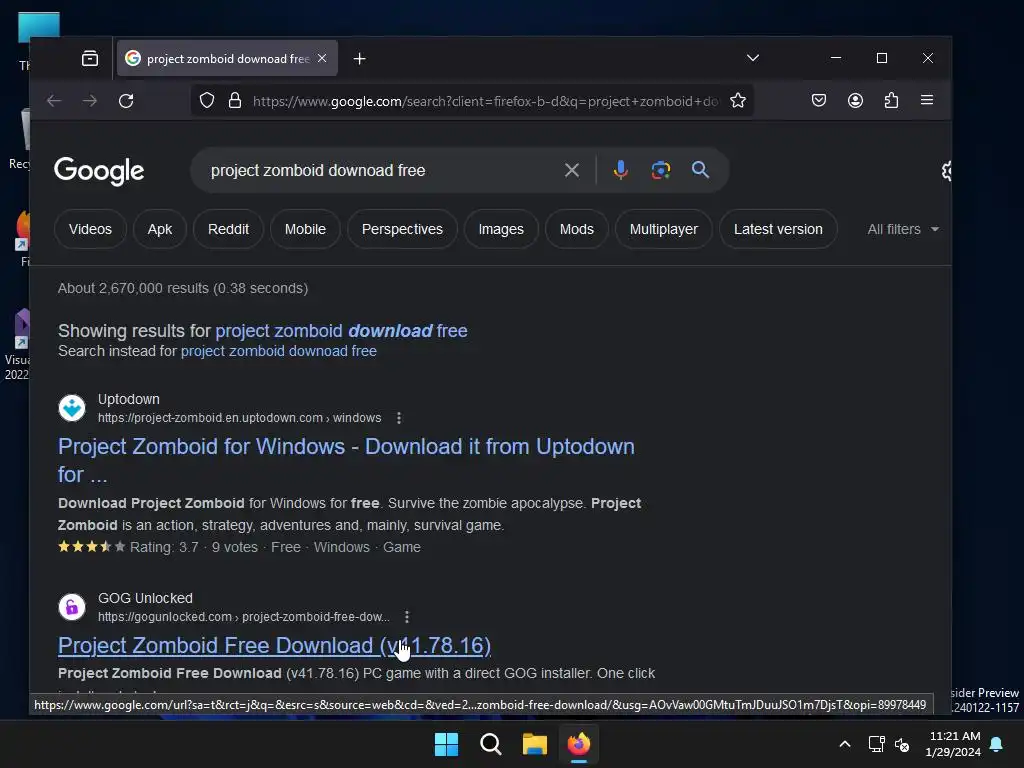Go back to previous page
Viewport: 1024px width, 768px height.
click(54, 101)
